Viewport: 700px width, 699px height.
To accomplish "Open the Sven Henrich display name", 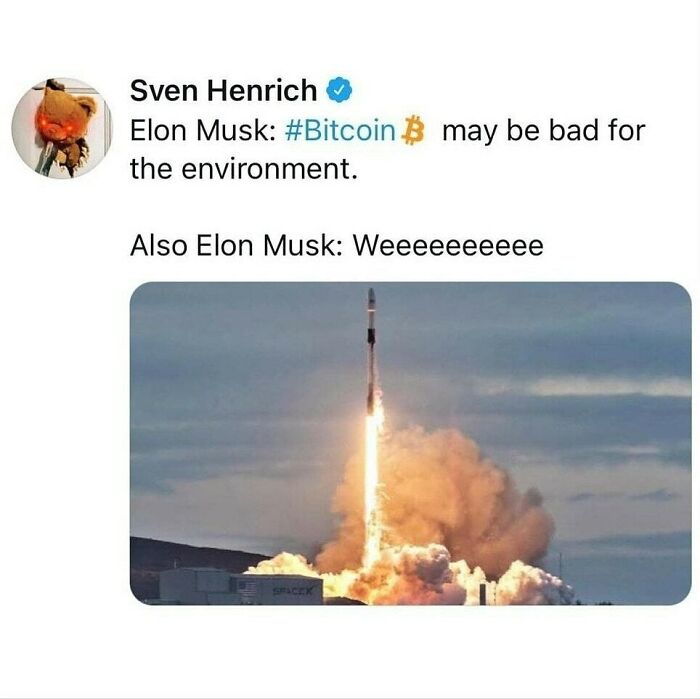I will click(223, 90).
